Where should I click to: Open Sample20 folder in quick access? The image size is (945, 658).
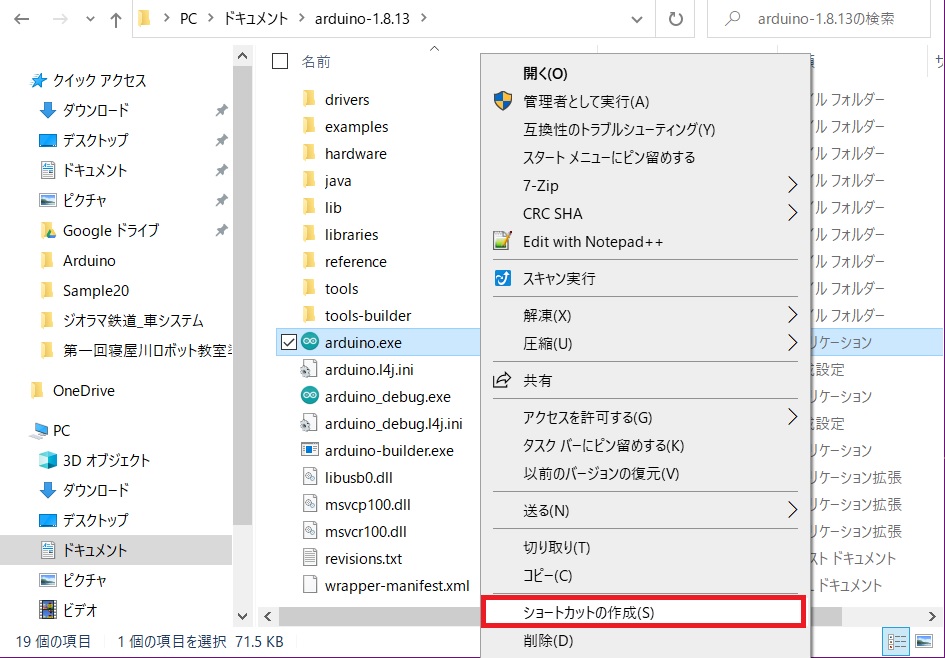pos(96,290)
